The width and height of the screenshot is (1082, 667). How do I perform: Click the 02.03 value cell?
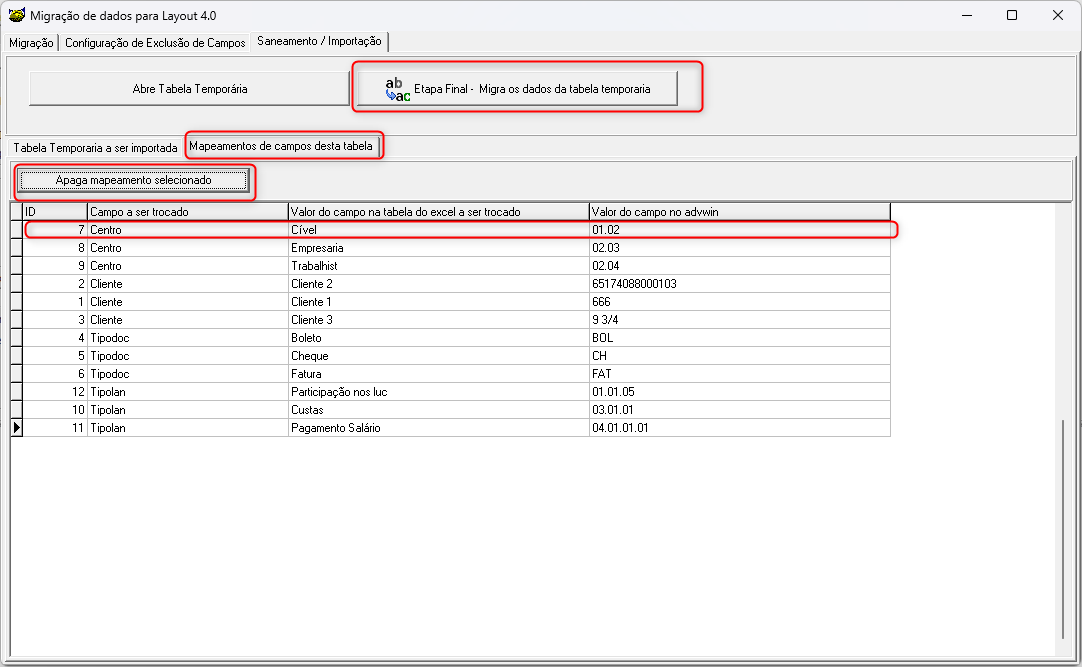tap(740, 248)
